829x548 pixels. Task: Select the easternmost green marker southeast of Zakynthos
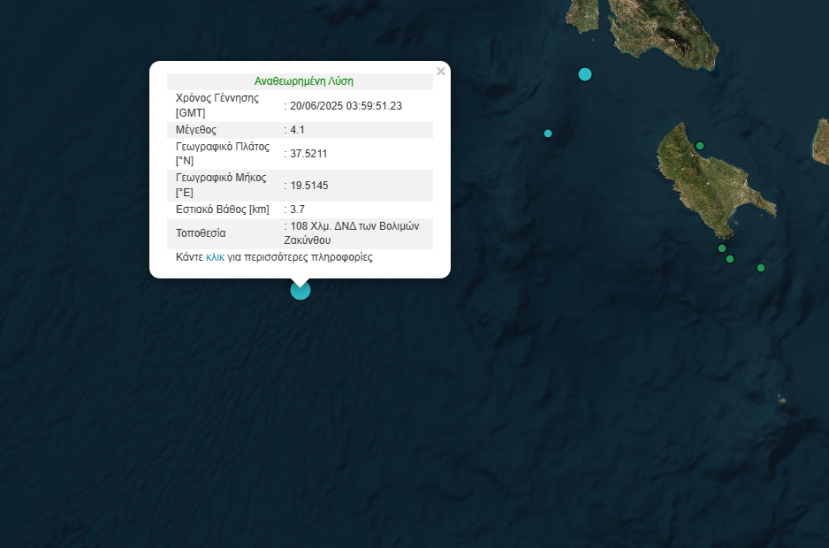click(761, 267)
